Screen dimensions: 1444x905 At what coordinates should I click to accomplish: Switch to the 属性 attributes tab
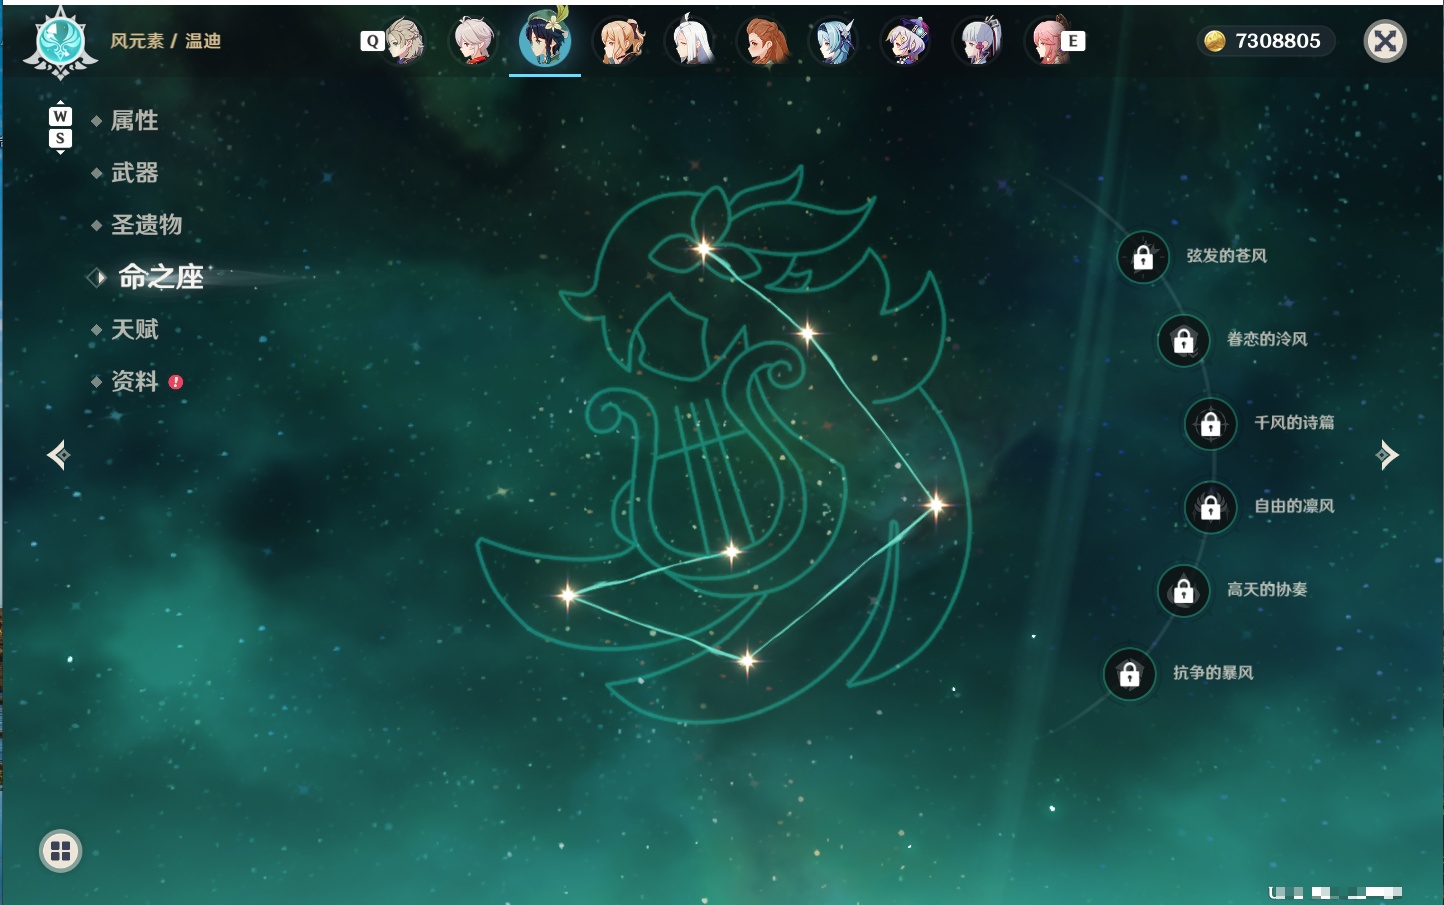(134, 121)
